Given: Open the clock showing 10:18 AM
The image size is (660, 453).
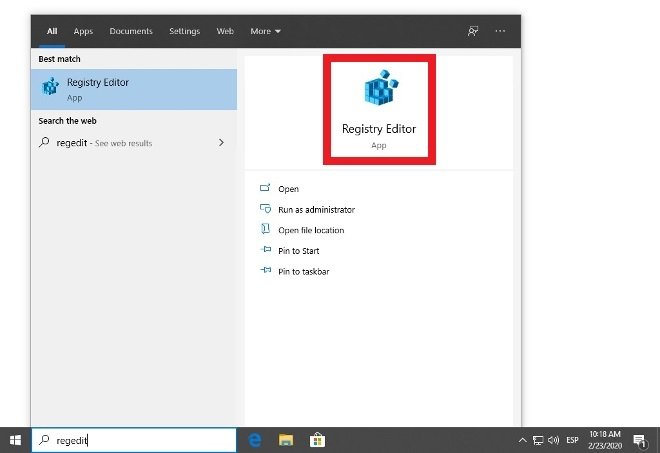Looking at the screenshot, I should [x=605, y=440].
